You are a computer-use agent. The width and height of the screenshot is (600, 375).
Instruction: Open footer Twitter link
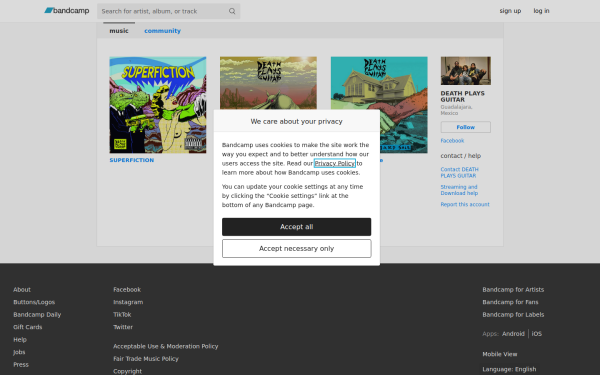123,327
